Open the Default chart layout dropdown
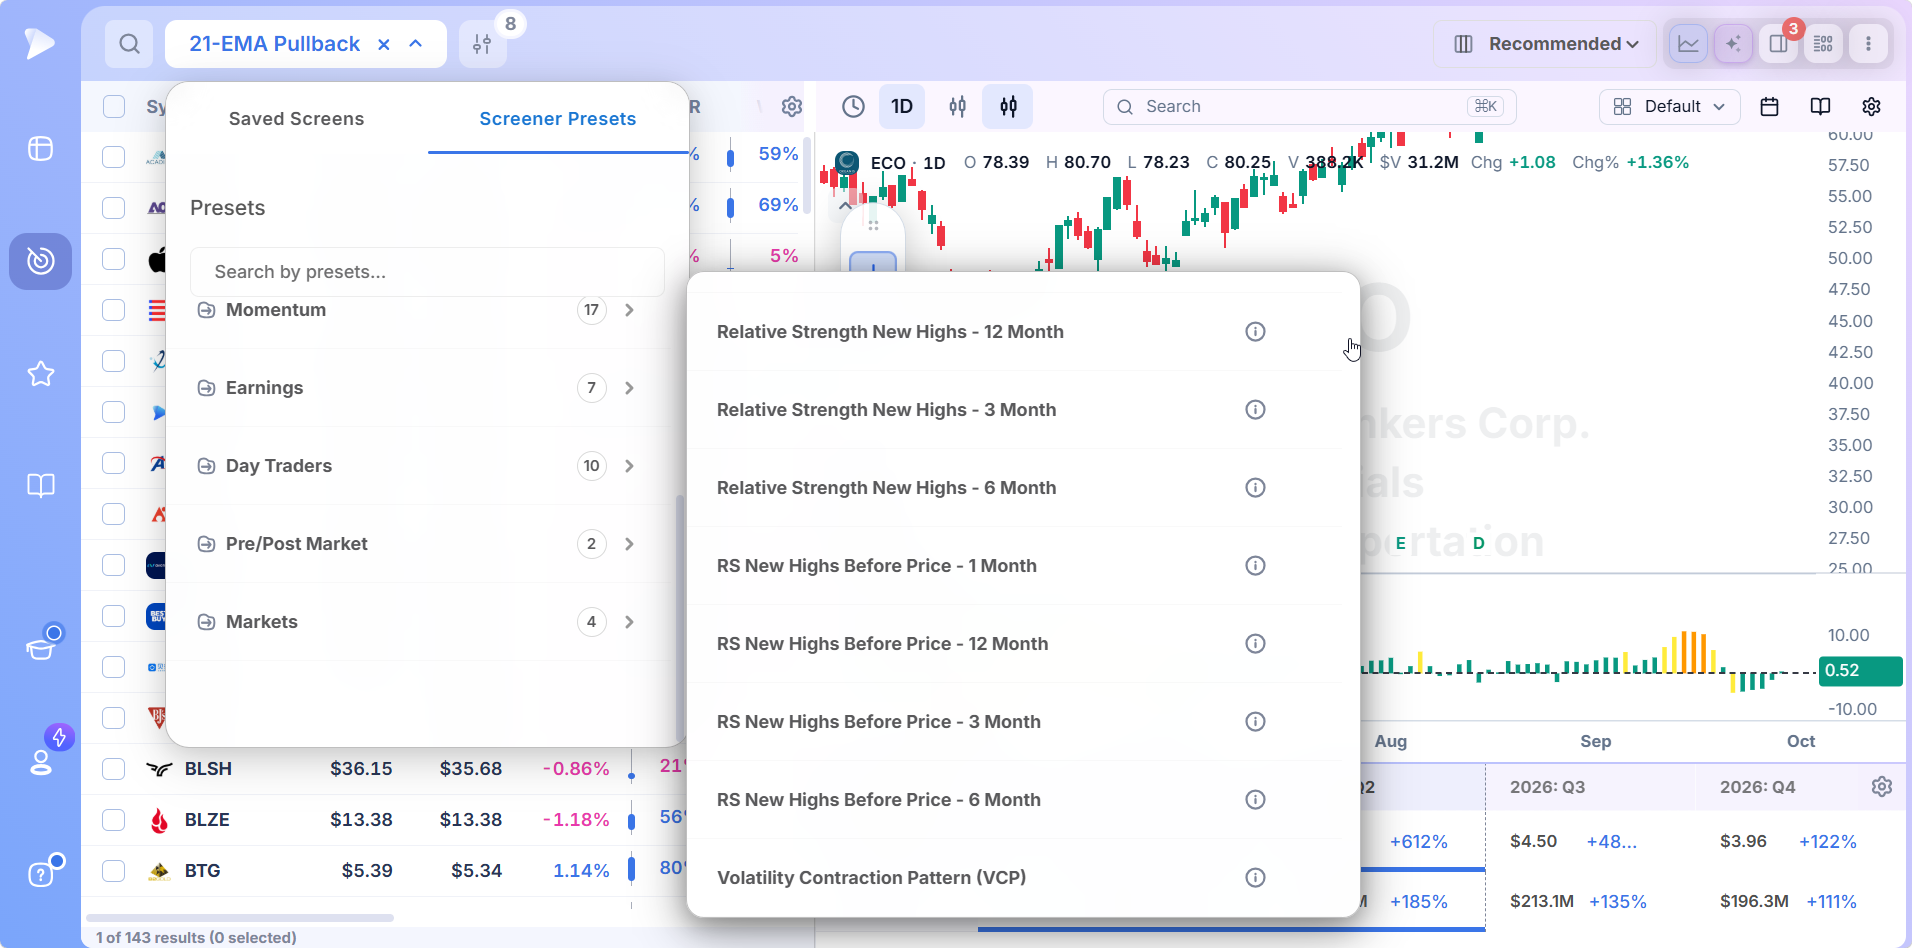The height and width of the screenshot is (948, 1912). (x=1669, y=107)
